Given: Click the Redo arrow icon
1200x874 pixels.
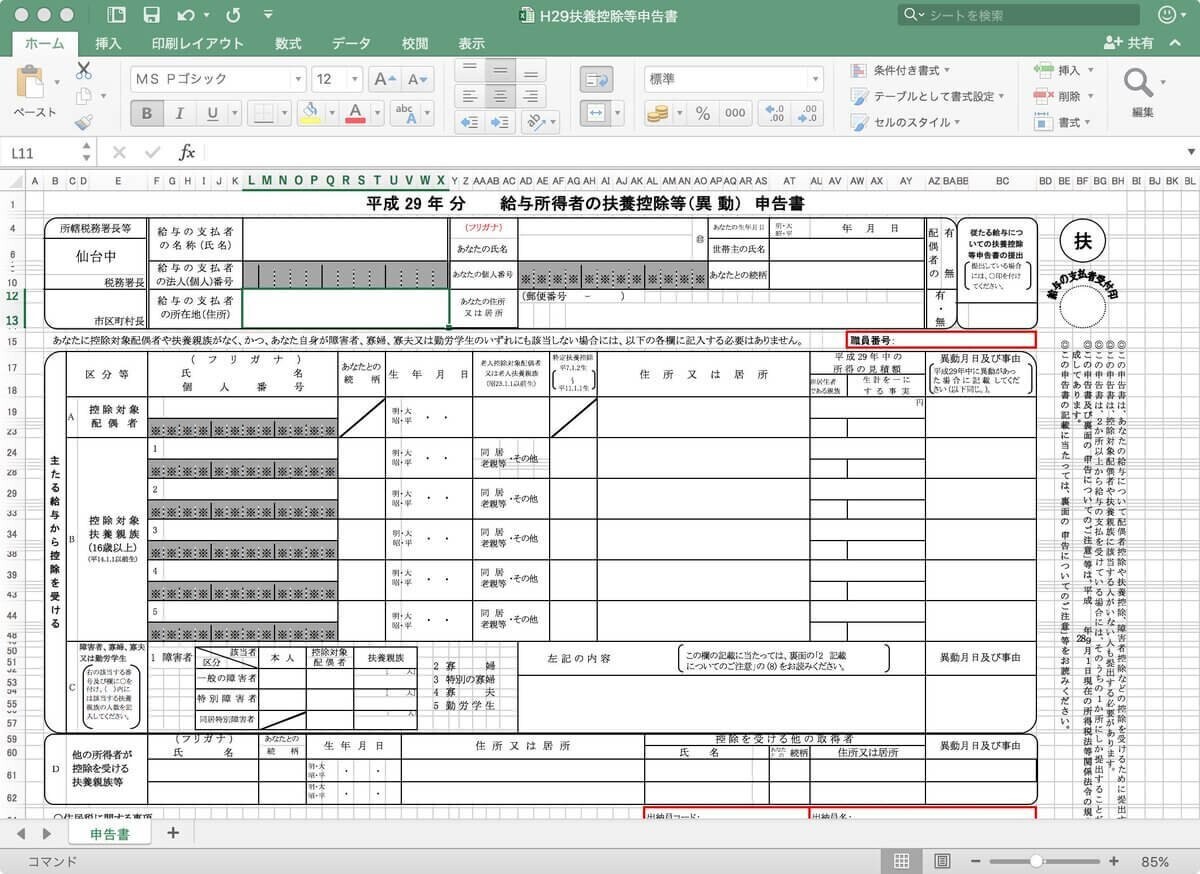Looking at the screenshot, I should coord(233,15).
